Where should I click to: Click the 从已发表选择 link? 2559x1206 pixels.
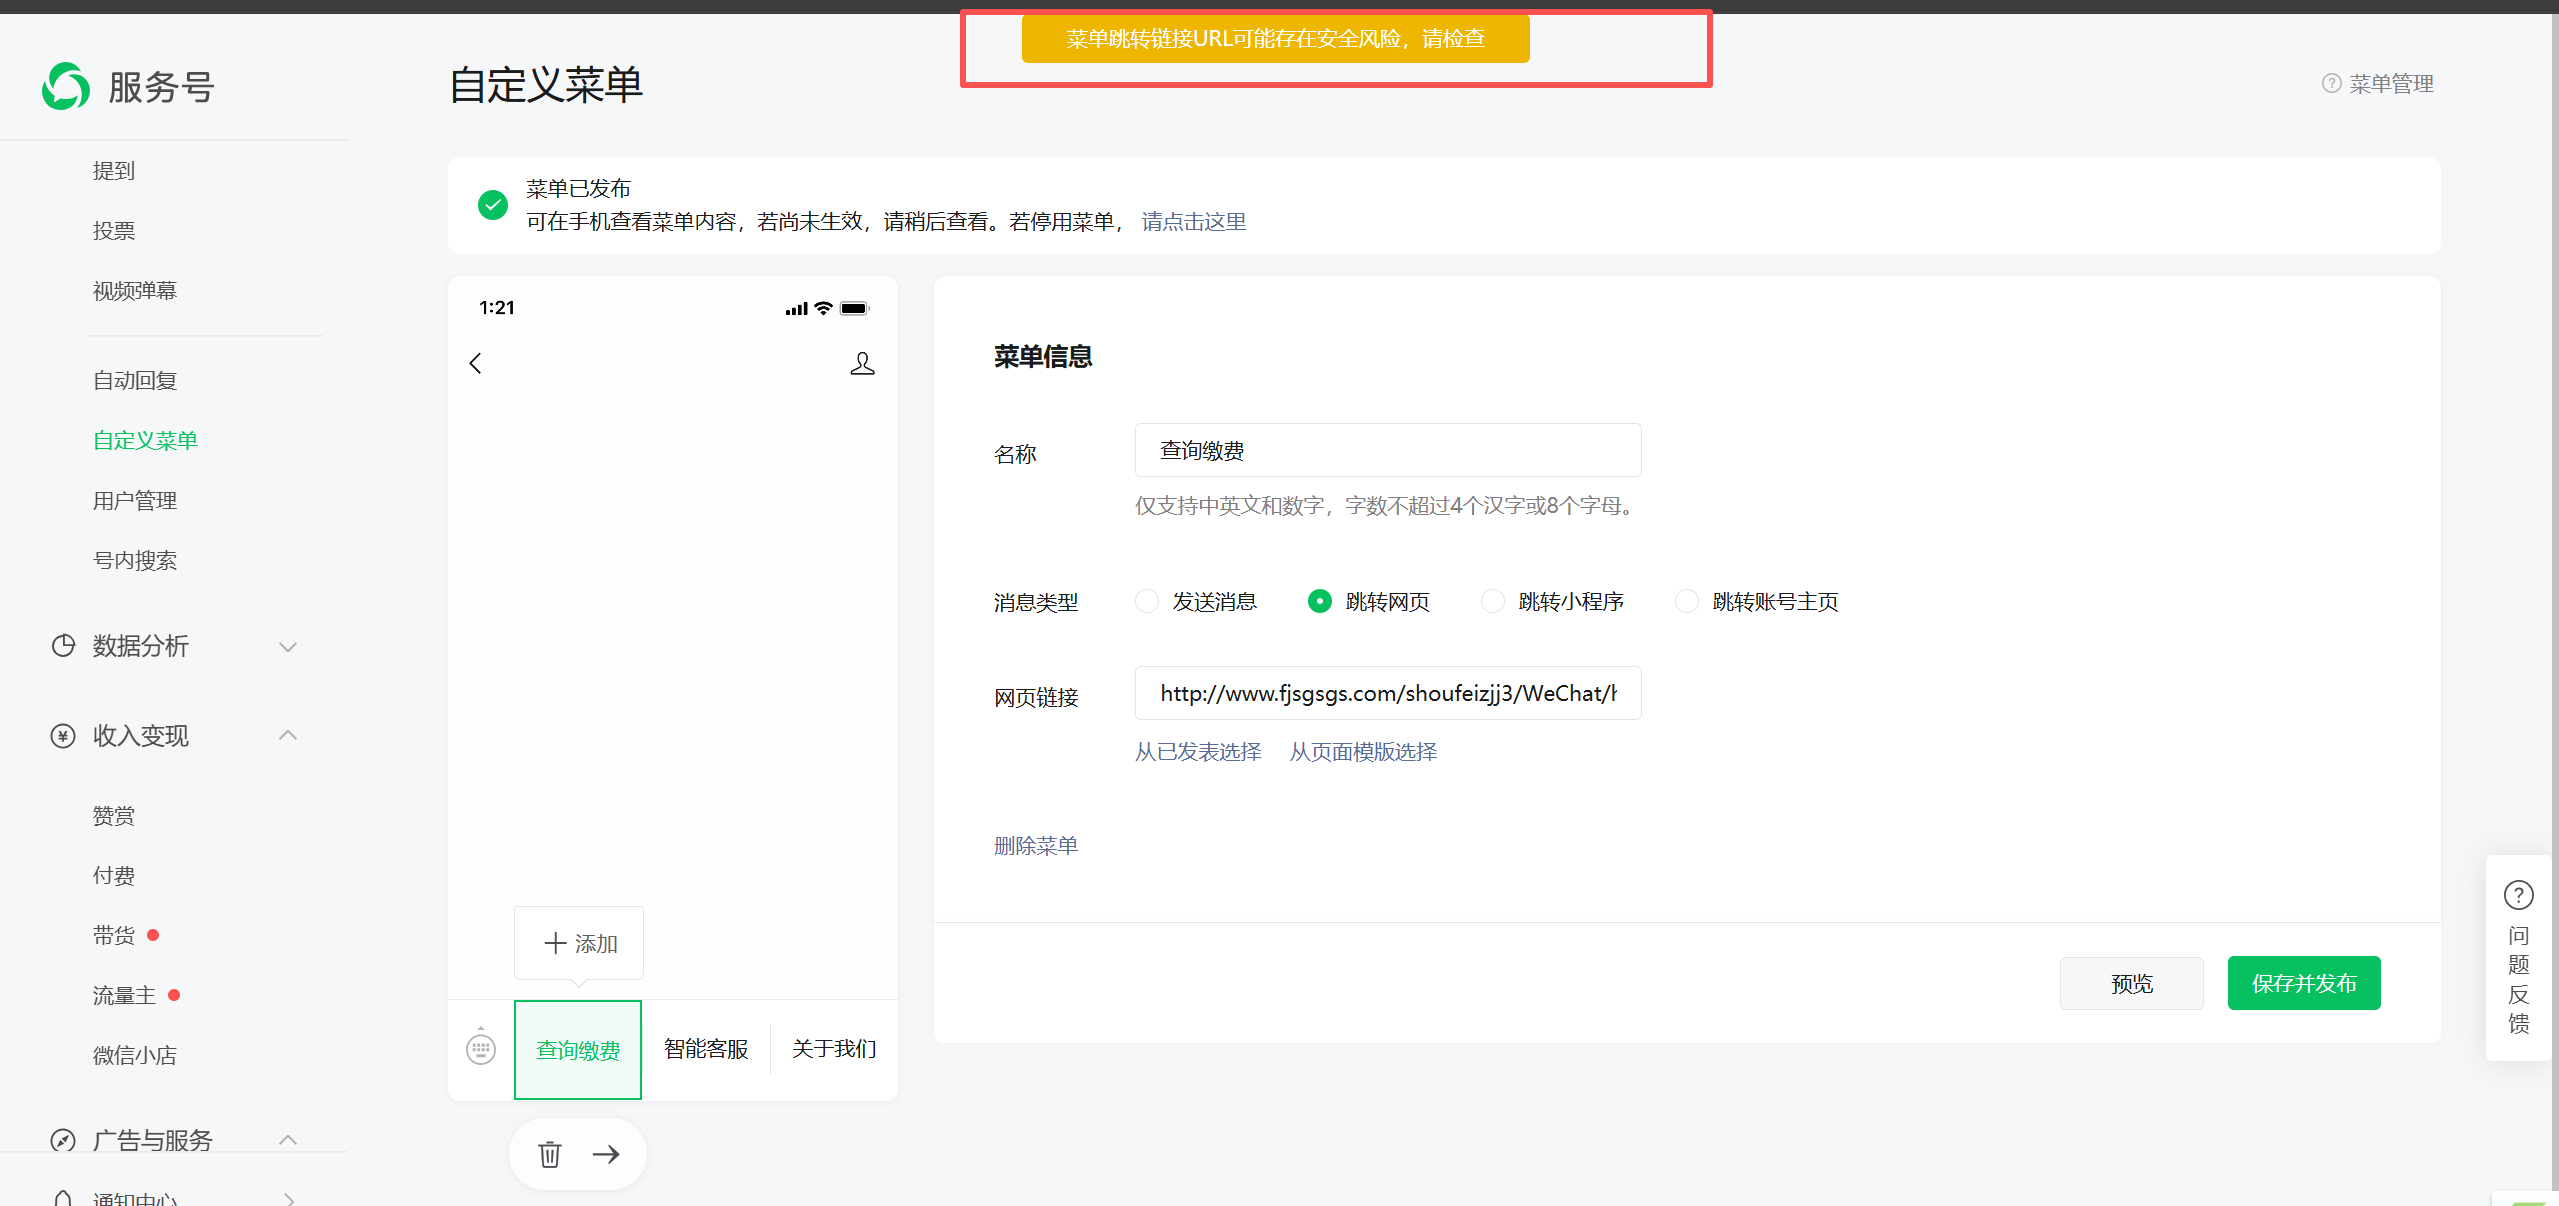pos(1198,752)
